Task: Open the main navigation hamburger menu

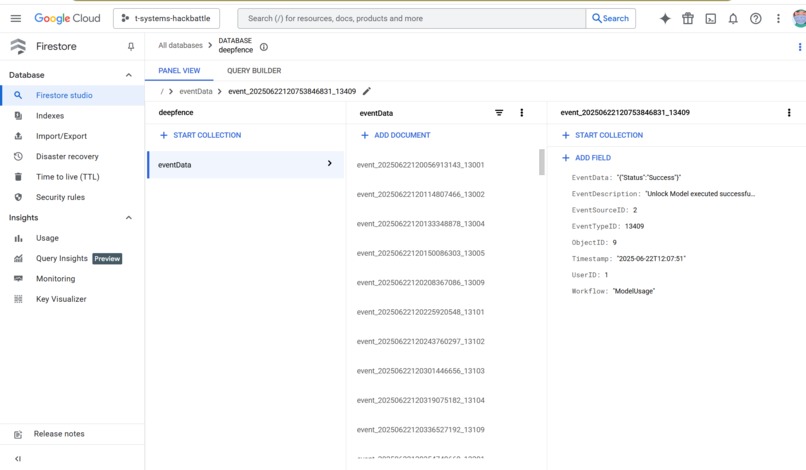Action: click(x=16, y=19)
